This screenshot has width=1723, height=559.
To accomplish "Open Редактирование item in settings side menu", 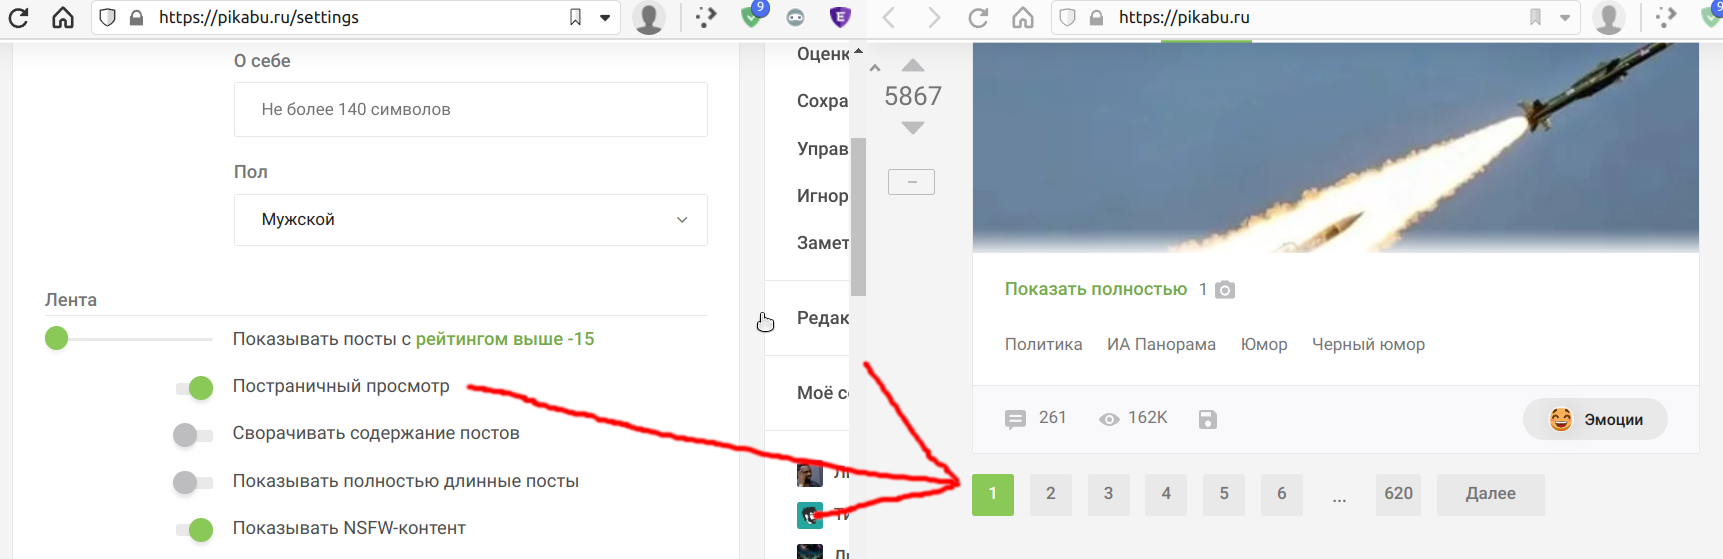I will [823, 318].
